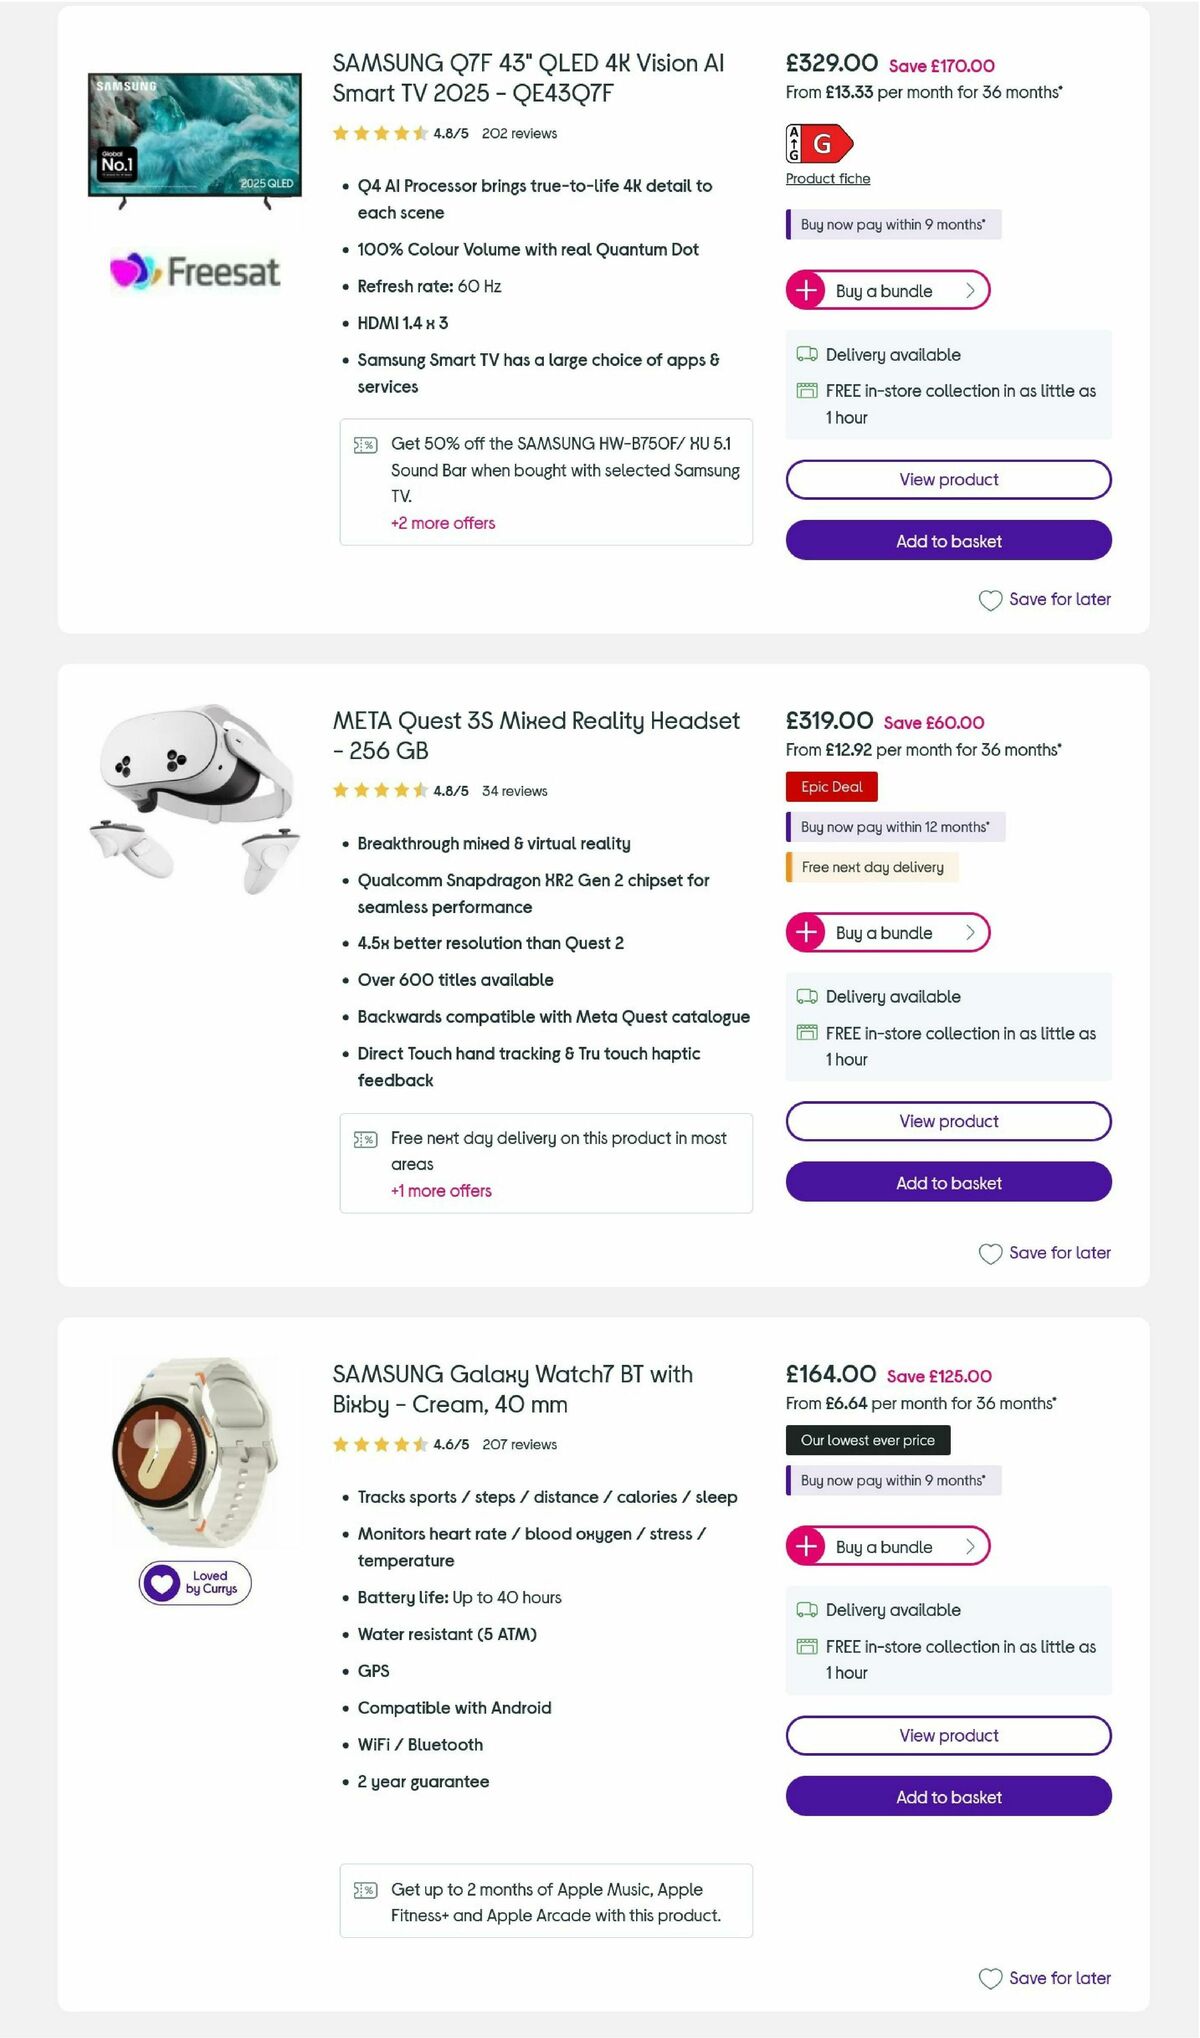Click the Freesat logo
Screen dimensions: 1200x2038
click(x=194, y=270)
